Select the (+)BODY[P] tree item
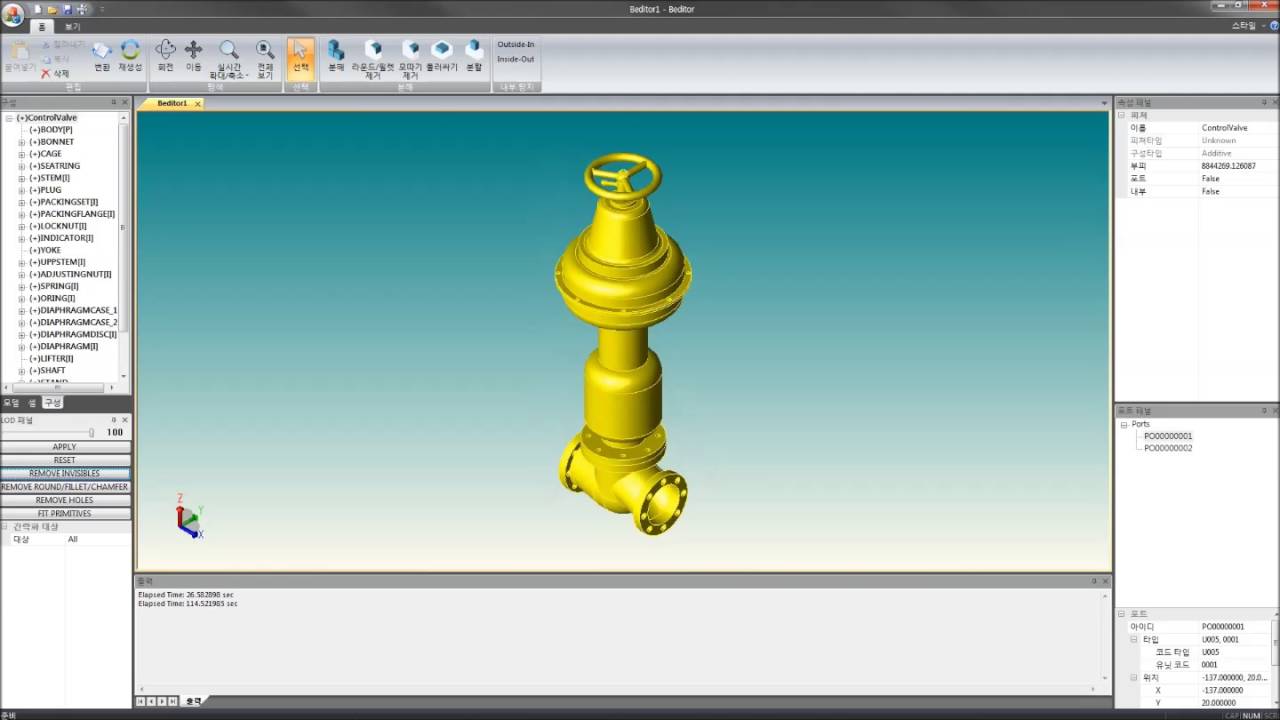 [x=51, y=130]
